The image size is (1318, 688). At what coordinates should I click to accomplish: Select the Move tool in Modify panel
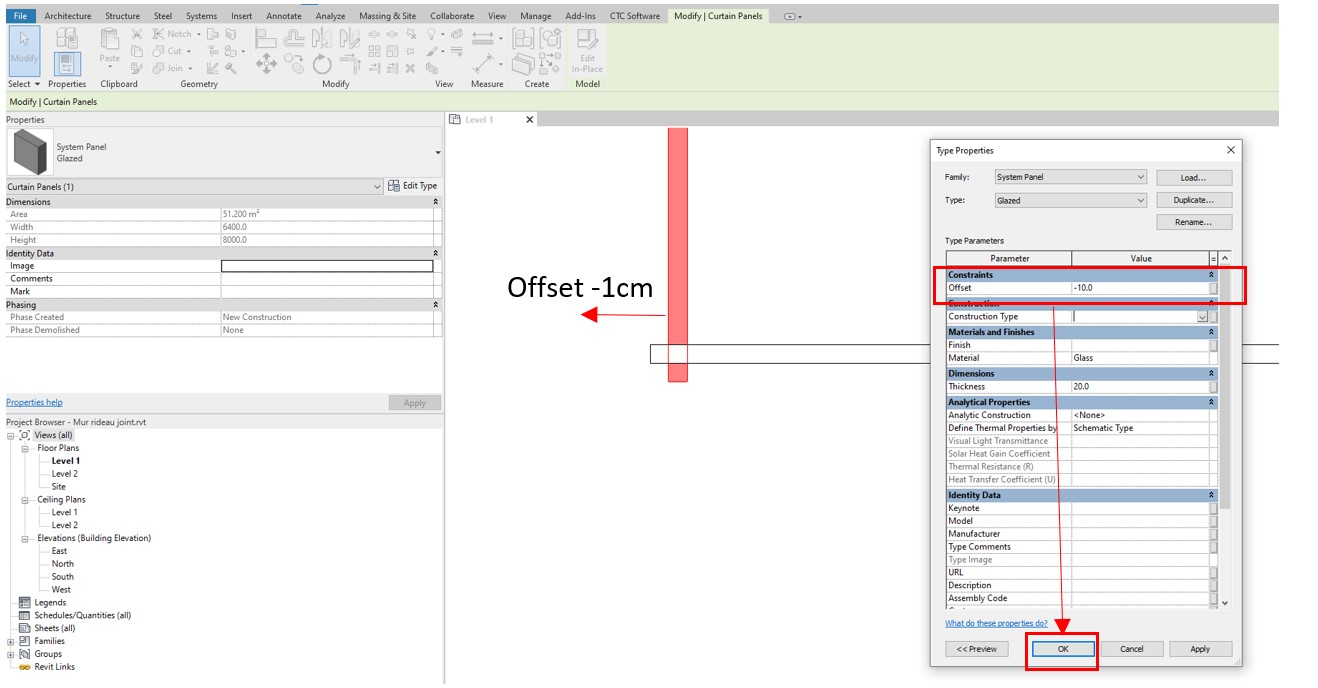point(267,65)
